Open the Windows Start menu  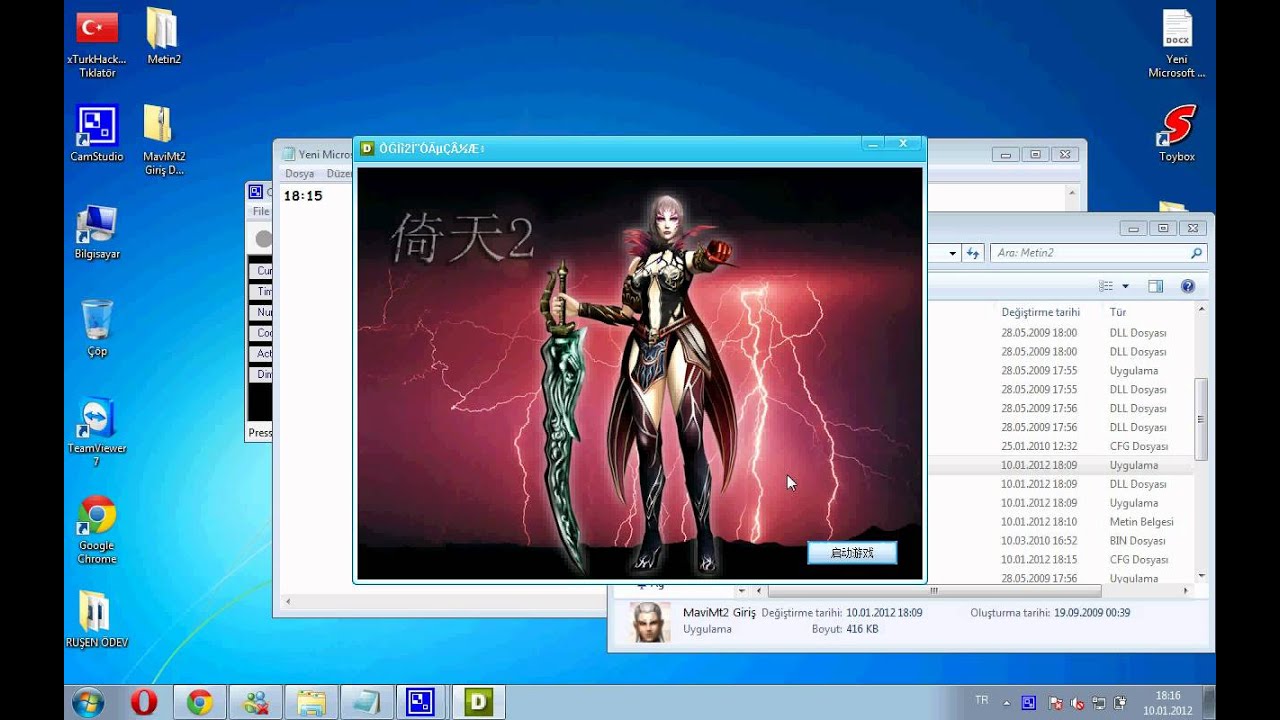87,702
